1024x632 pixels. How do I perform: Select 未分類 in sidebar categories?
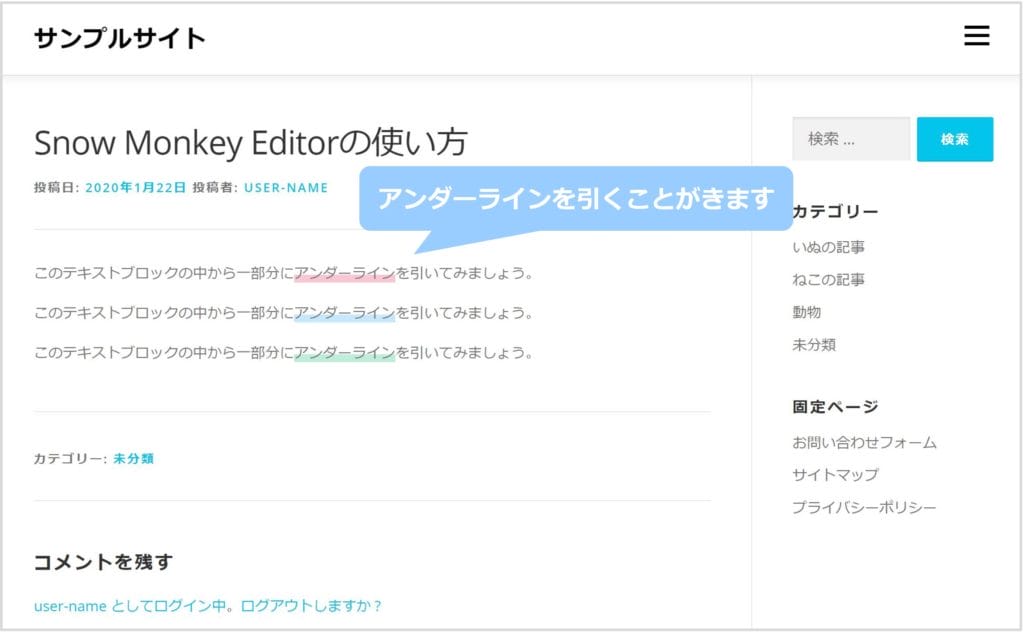click(x=813, y=345)
